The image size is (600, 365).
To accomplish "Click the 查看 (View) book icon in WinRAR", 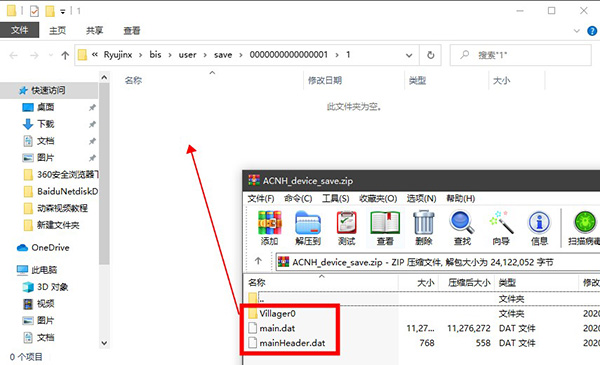I will point(385,227).
